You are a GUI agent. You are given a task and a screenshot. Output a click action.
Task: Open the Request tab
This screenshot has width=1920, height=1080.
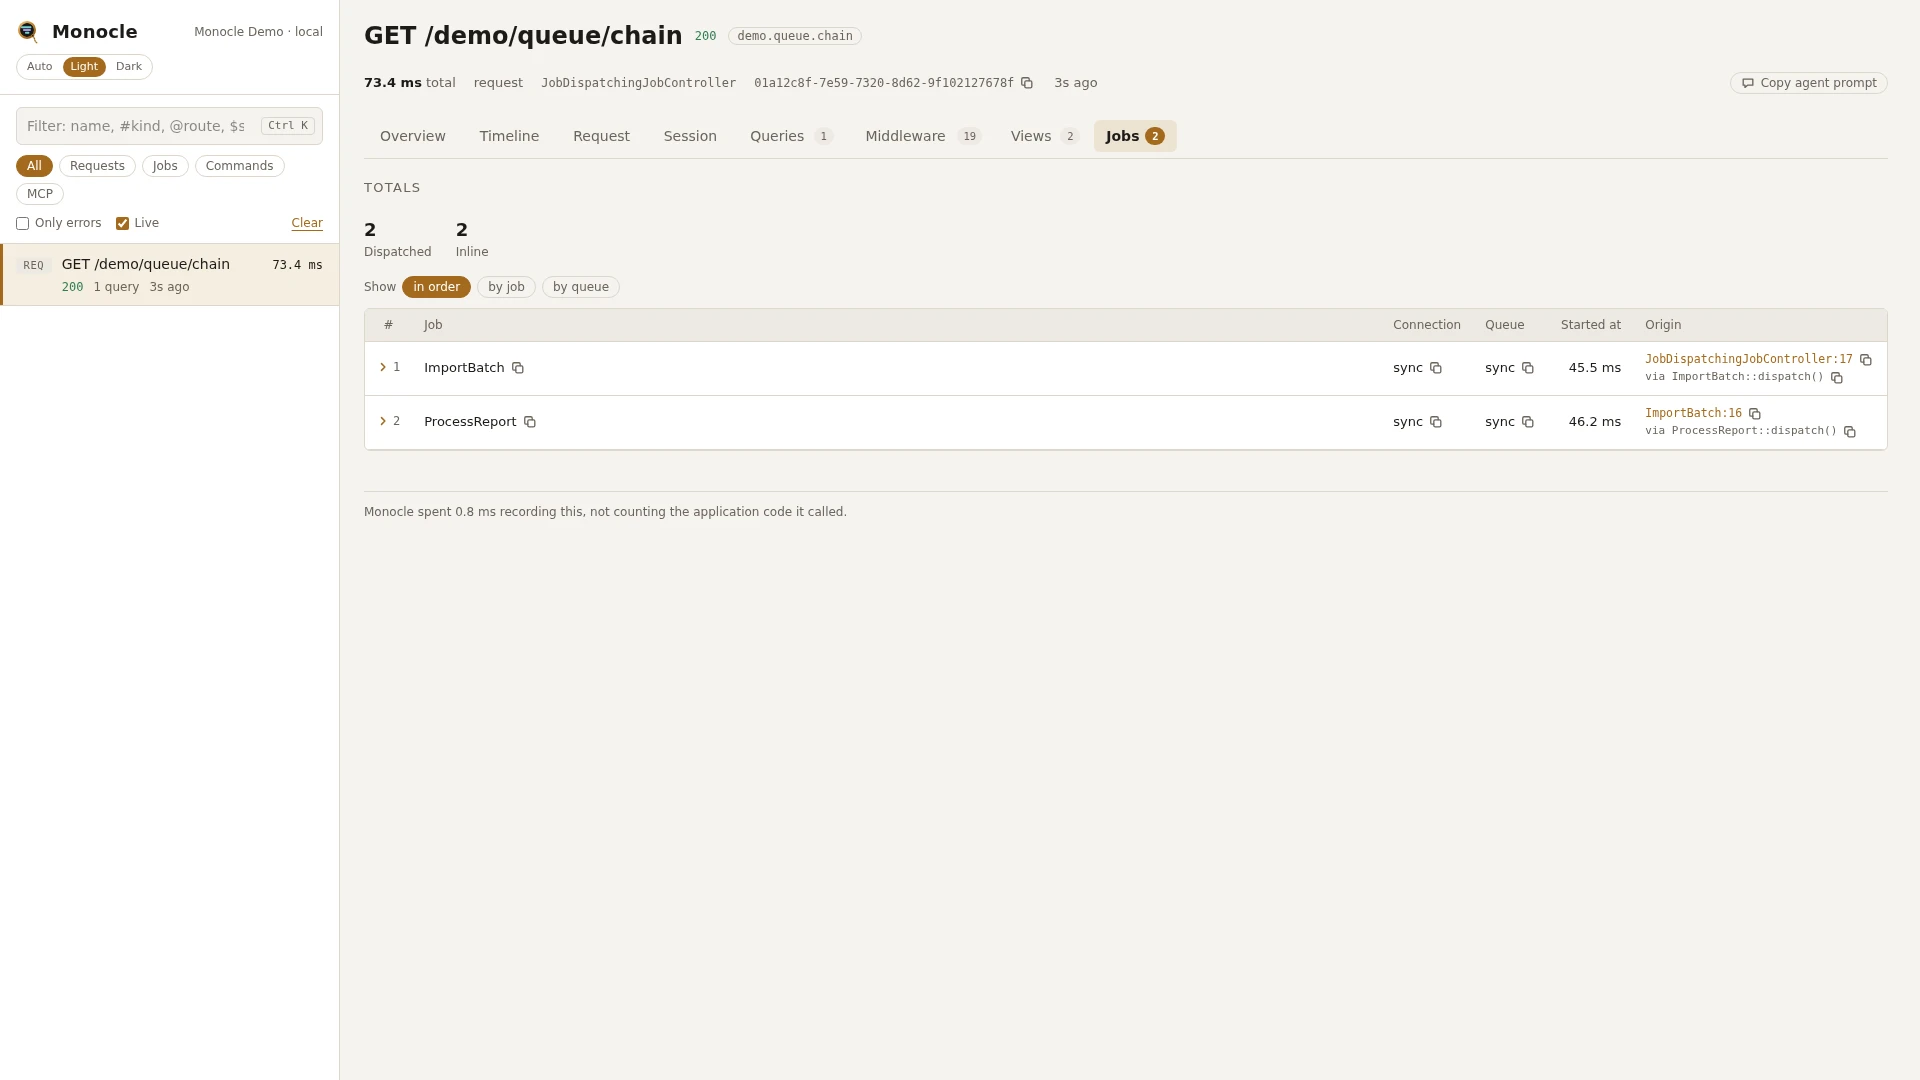click(601, 136)
